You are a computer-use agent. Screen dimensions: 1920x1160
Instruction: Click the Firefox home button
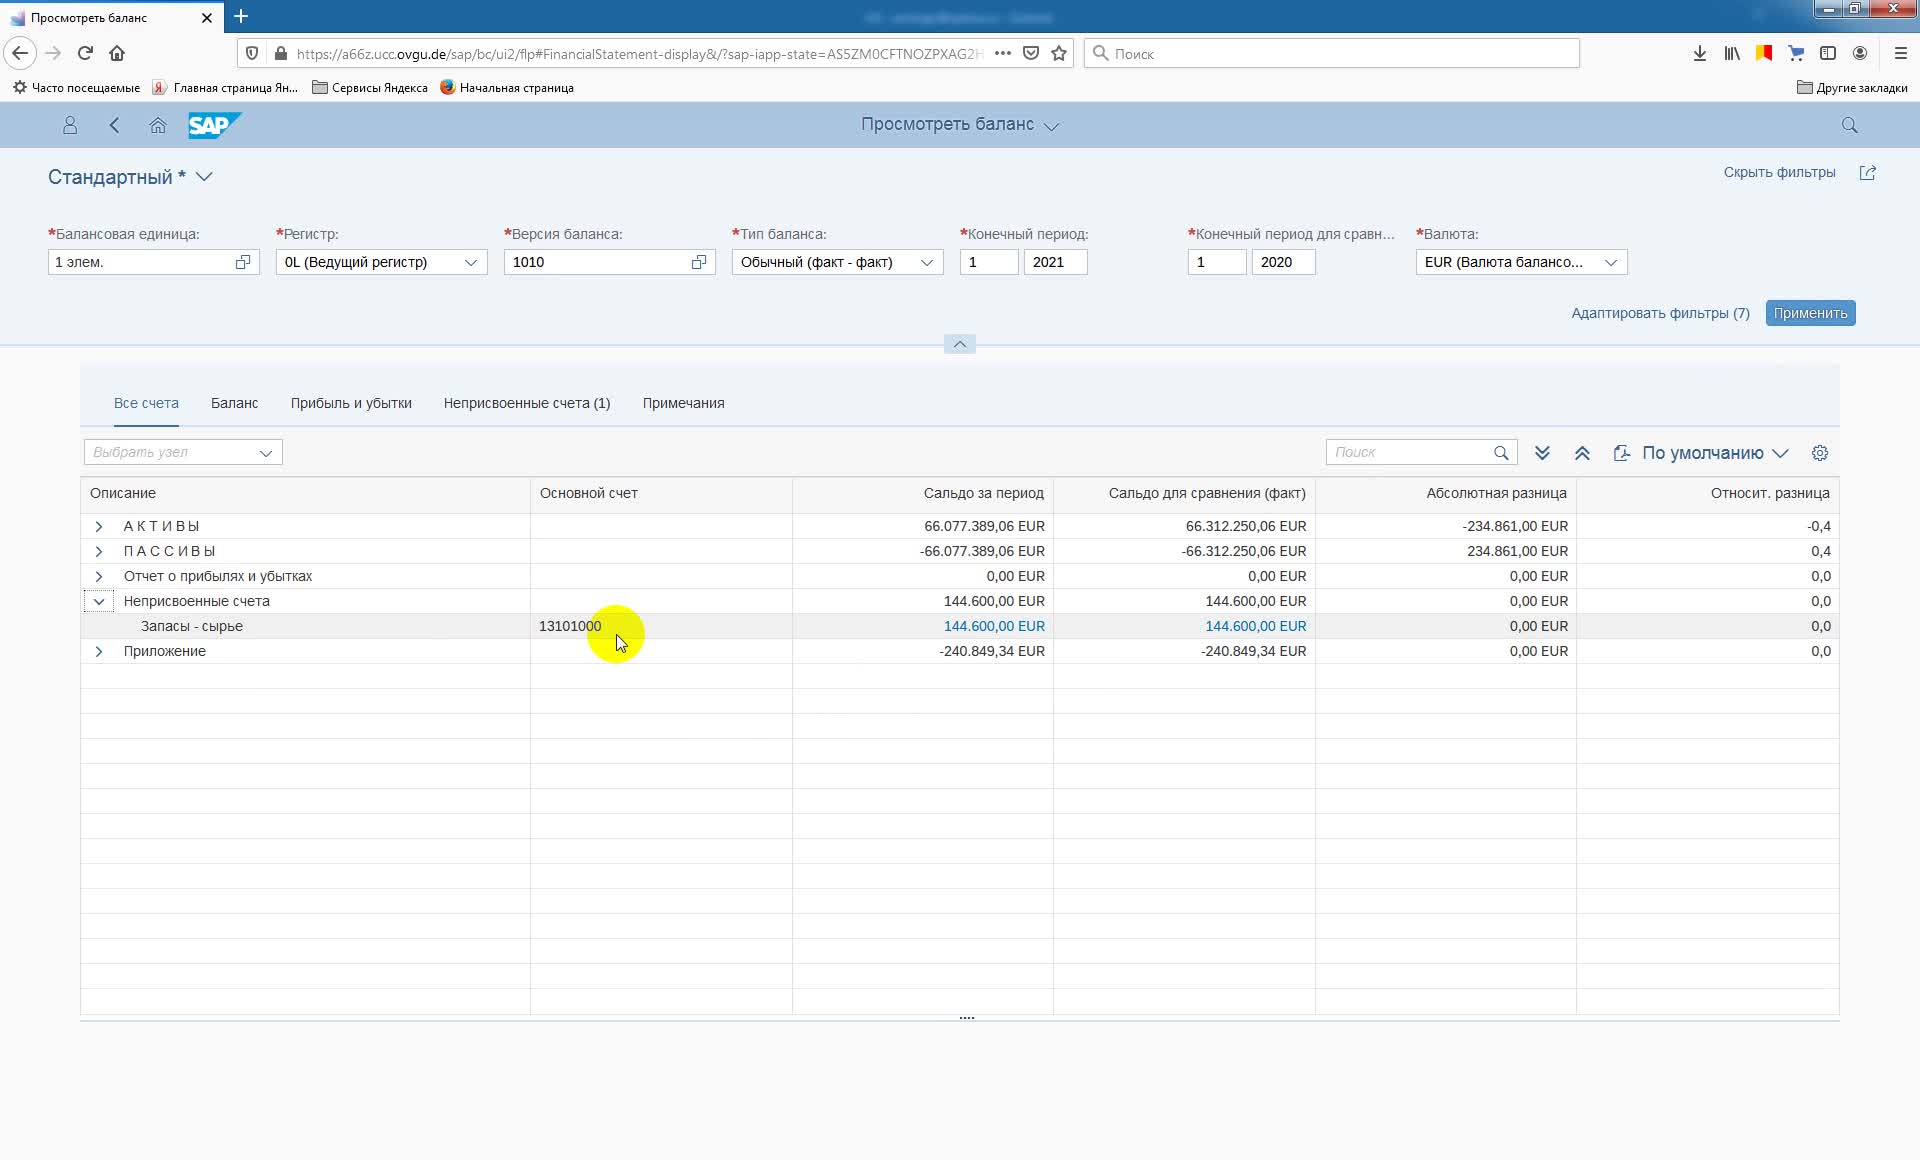click(117, 53)
